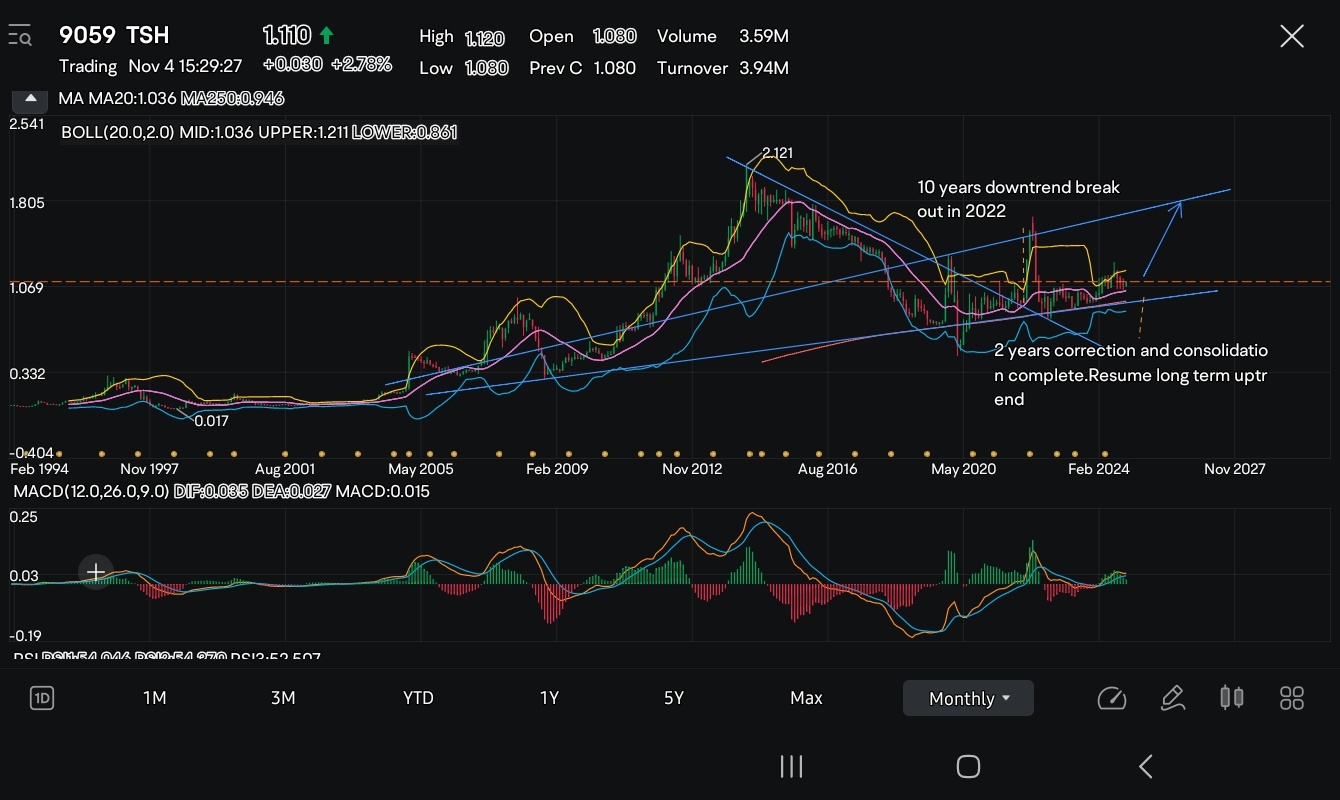Viewport: 1340px width, 800px height.
Task: Change the candlestick chart type icon
Action: (1232, 698)
